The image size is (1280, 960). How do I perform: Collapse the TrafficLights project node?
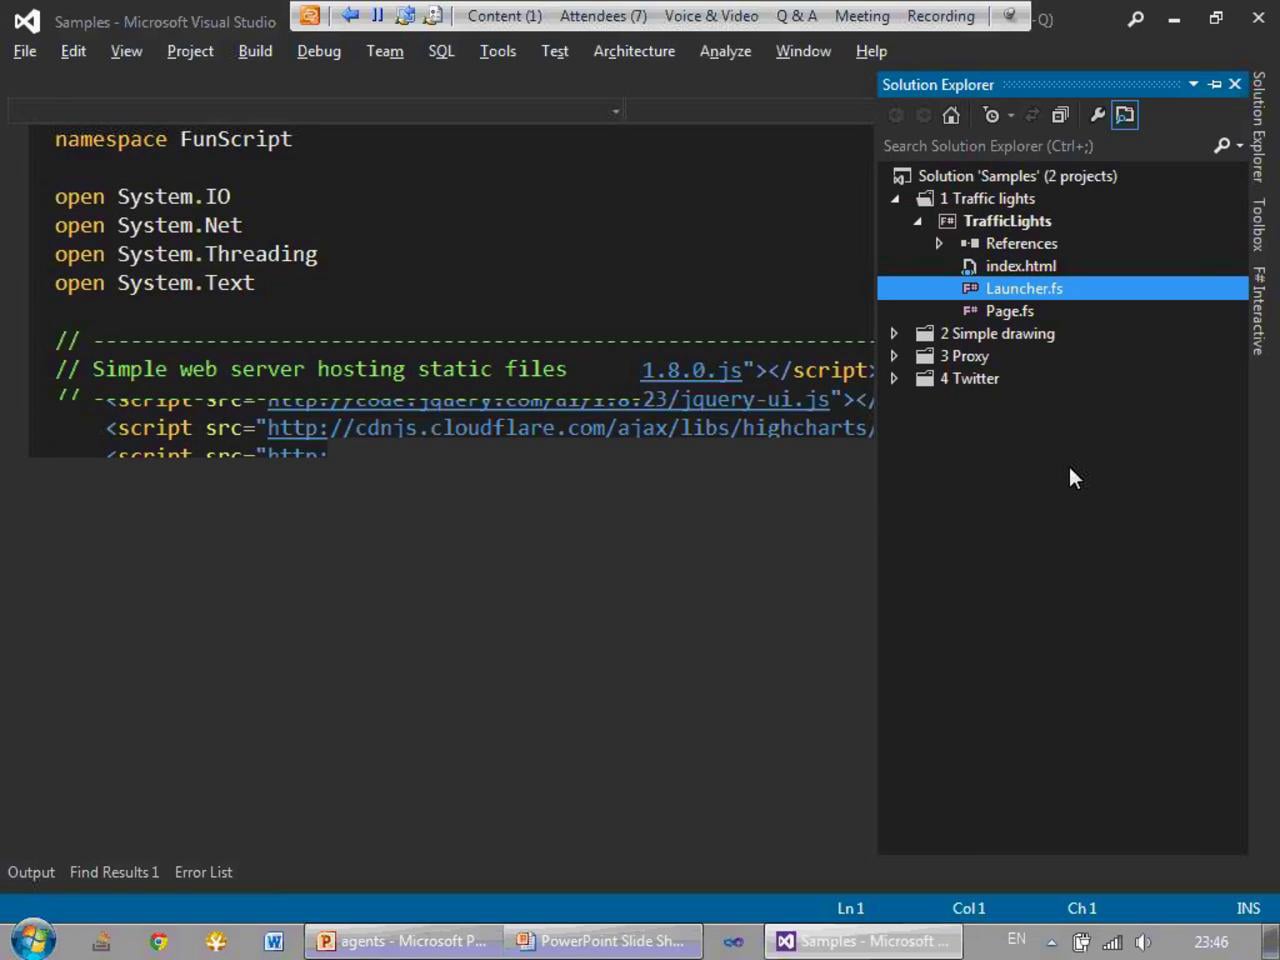point(917,221)
